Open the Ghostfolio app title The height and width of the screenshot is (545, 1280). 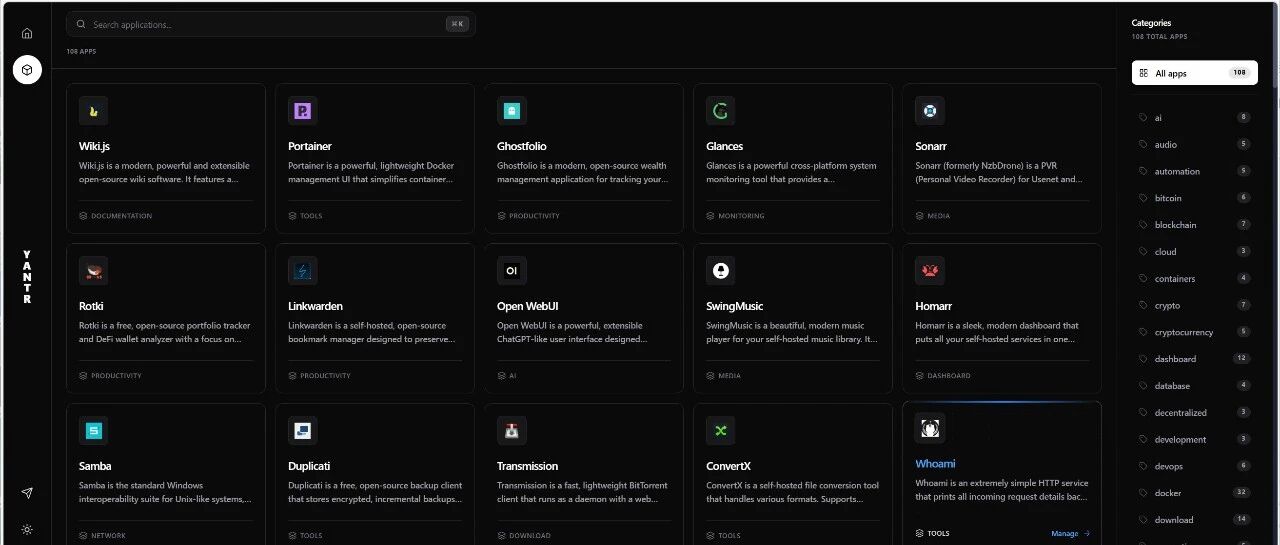pos(522,146)
